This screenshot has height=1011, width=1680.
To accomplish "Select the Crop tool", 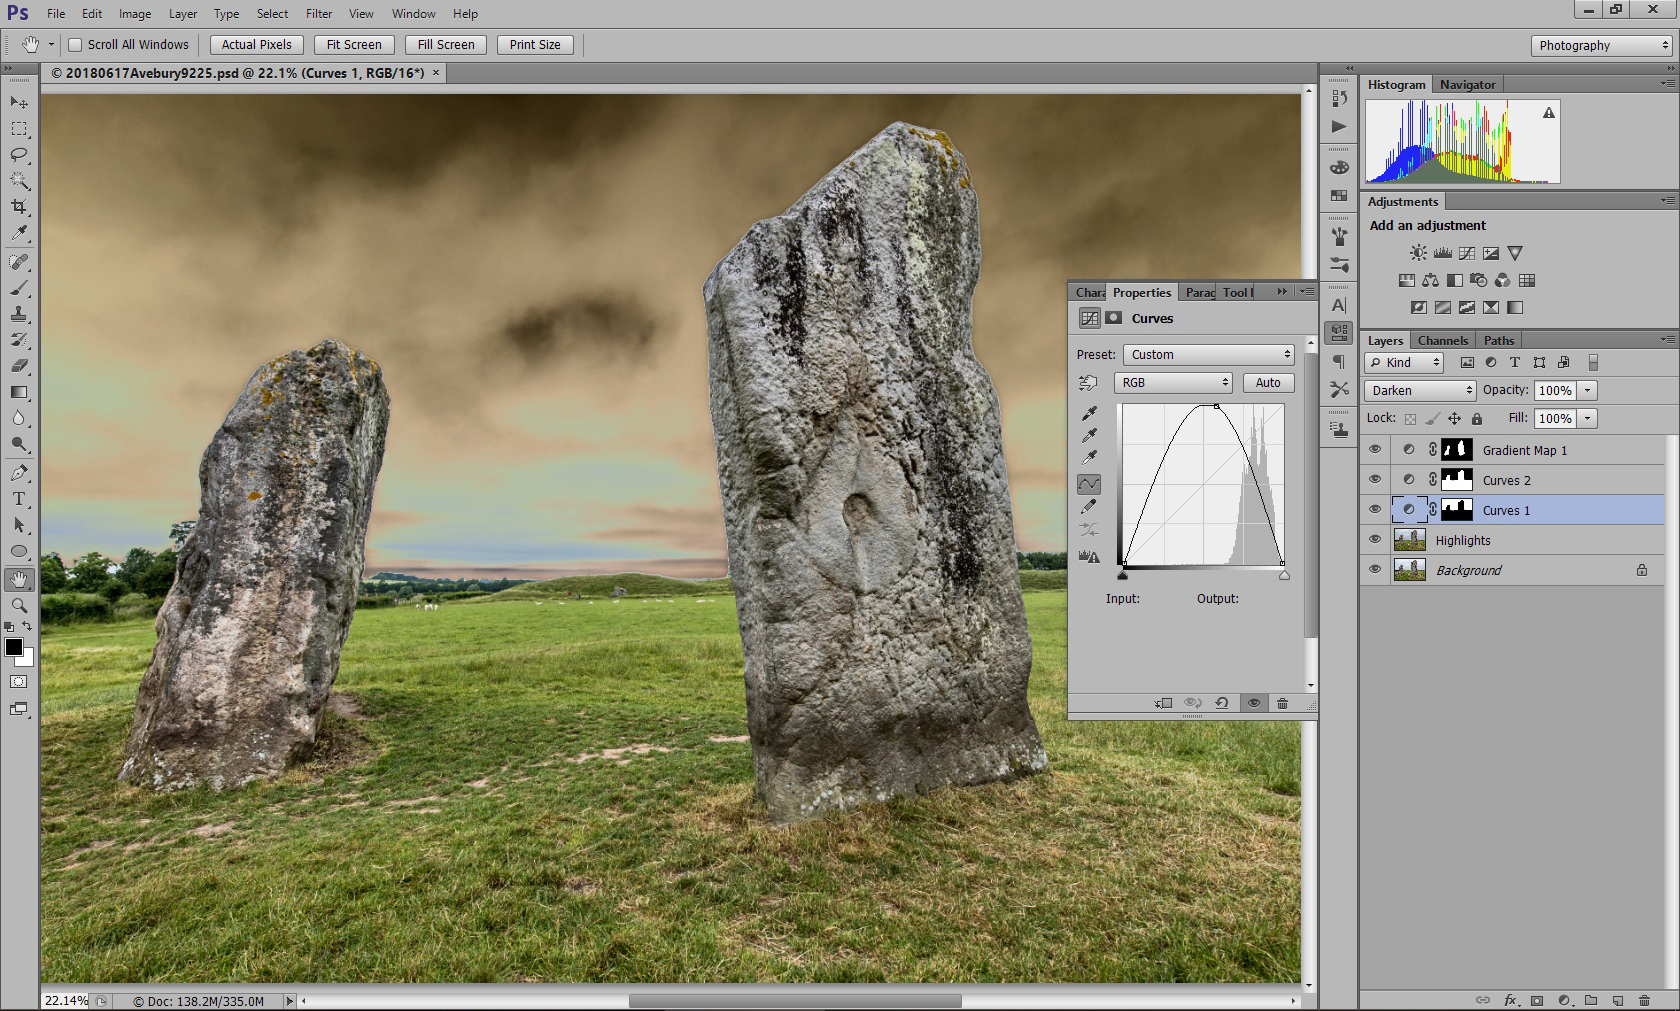I will click(19, 207).
